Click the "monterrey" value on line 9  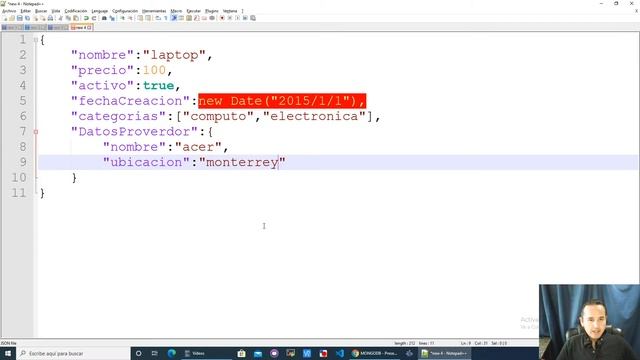point(242,162)
